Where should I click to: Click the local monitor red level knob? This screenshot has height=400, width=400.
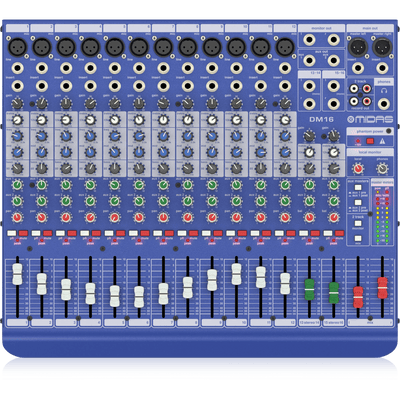point(358,169)
